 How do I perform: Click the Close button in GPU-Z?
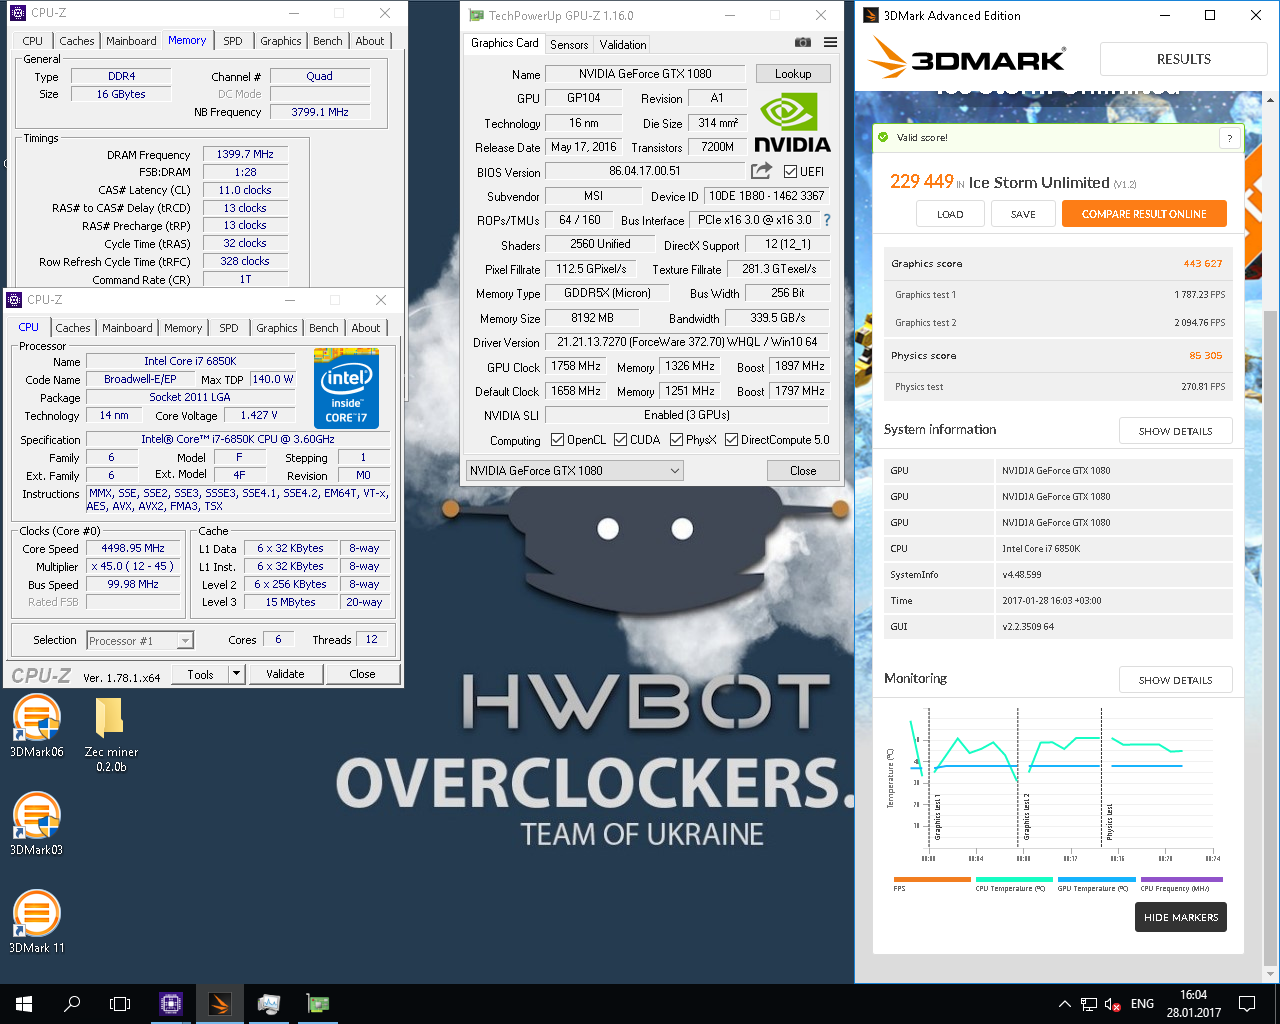[x=803, y=471]
